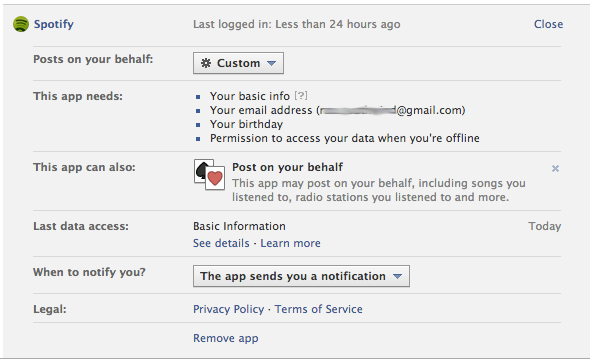
Task: Open the basic info question mark tooltip
Action: [x=301, y=96]
